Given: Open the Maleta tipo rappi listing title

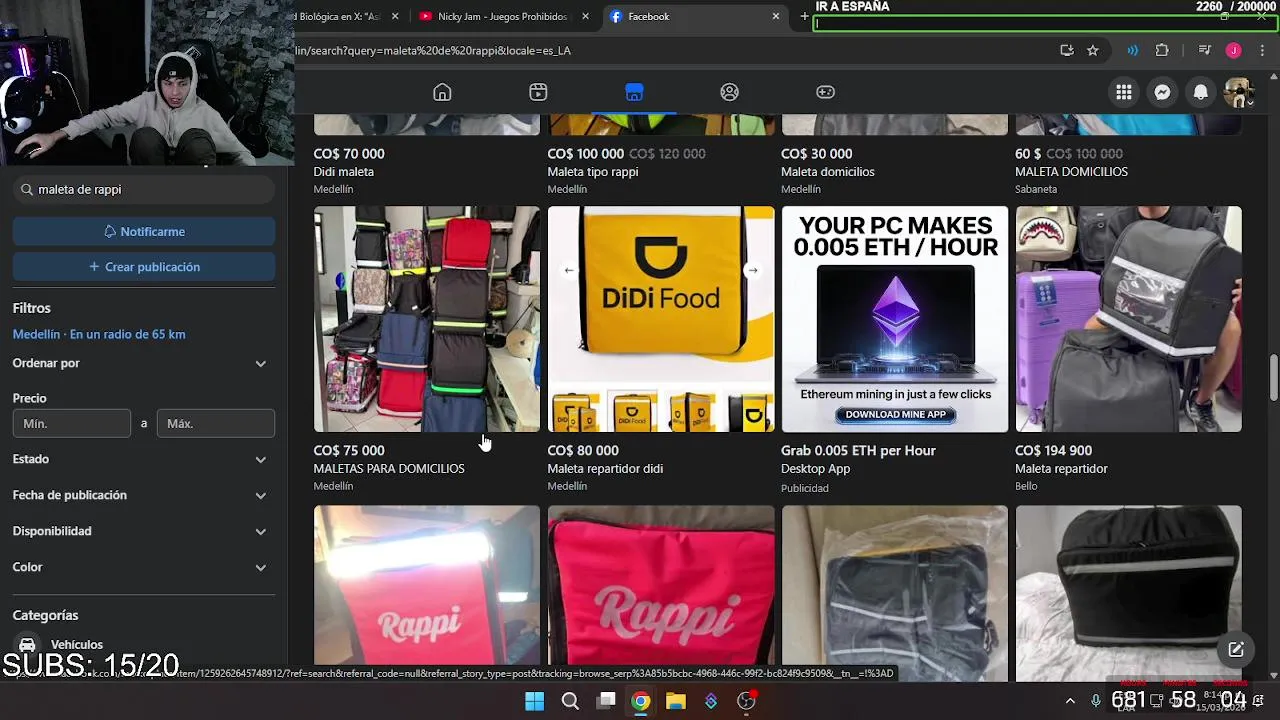Looking at the screenshot, I should tap(593, 172).
